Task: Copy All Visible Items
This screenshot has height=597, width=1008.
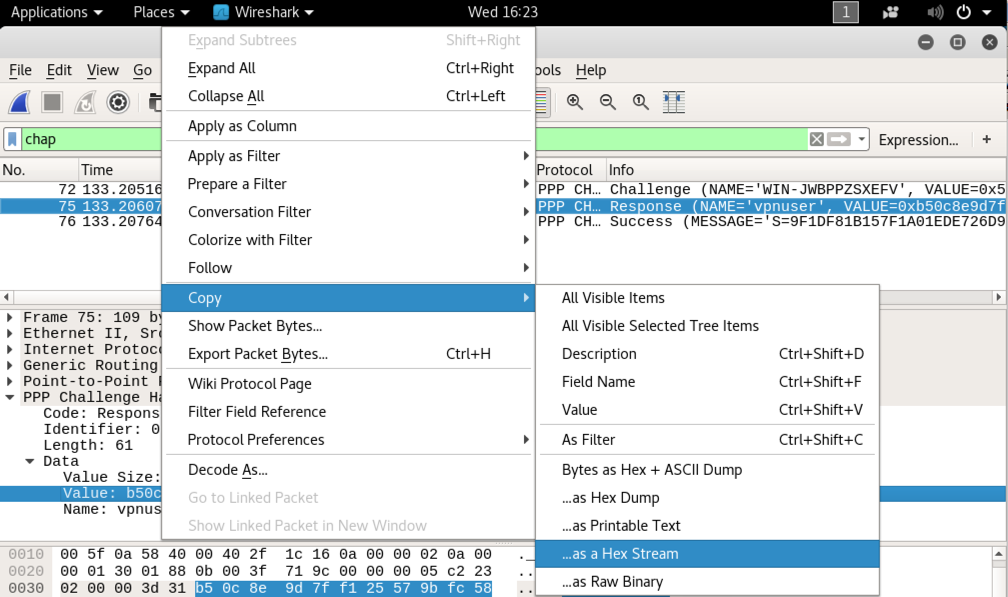Action: [707, 298]
